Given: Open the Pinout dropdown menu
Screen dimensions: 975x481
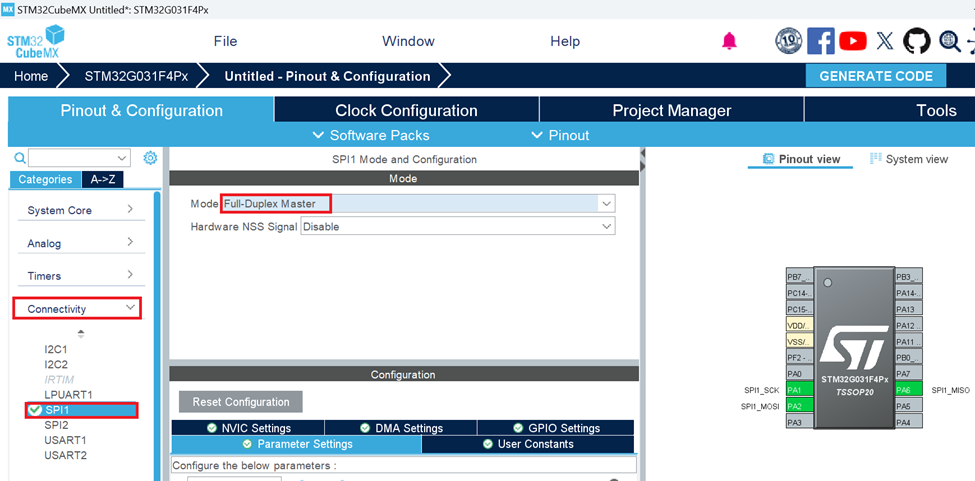Looking at the screenshot, I should point(560,135).
